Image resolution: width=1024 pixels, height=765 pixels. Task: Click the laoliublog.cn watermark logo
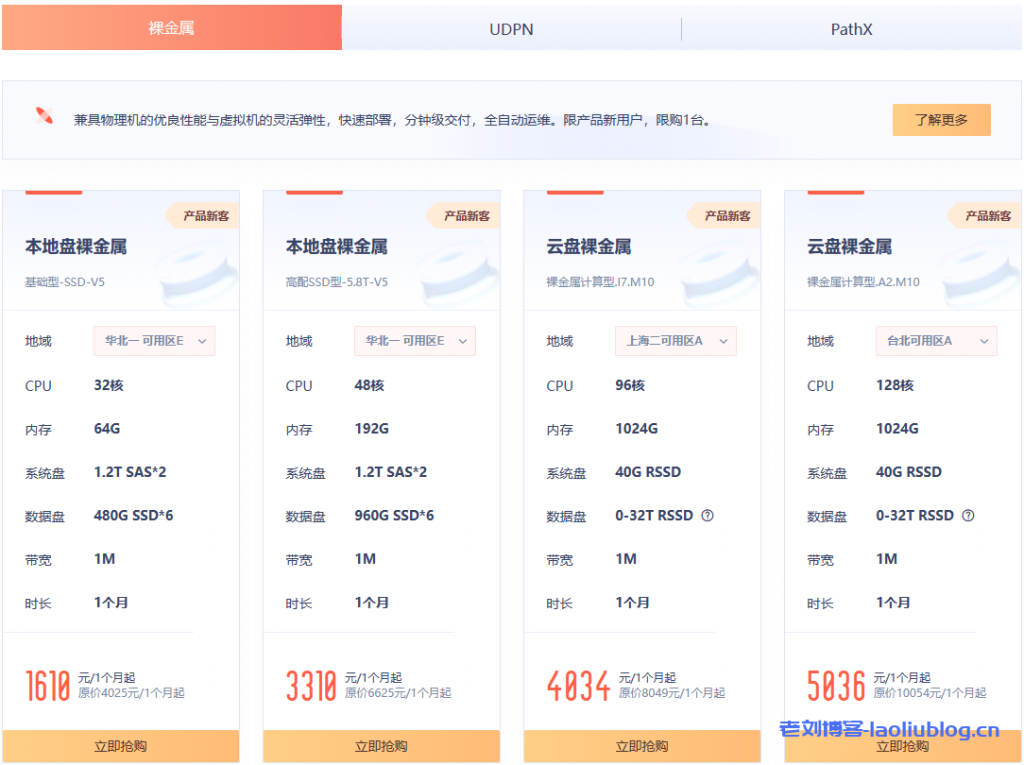pos(889,730)
